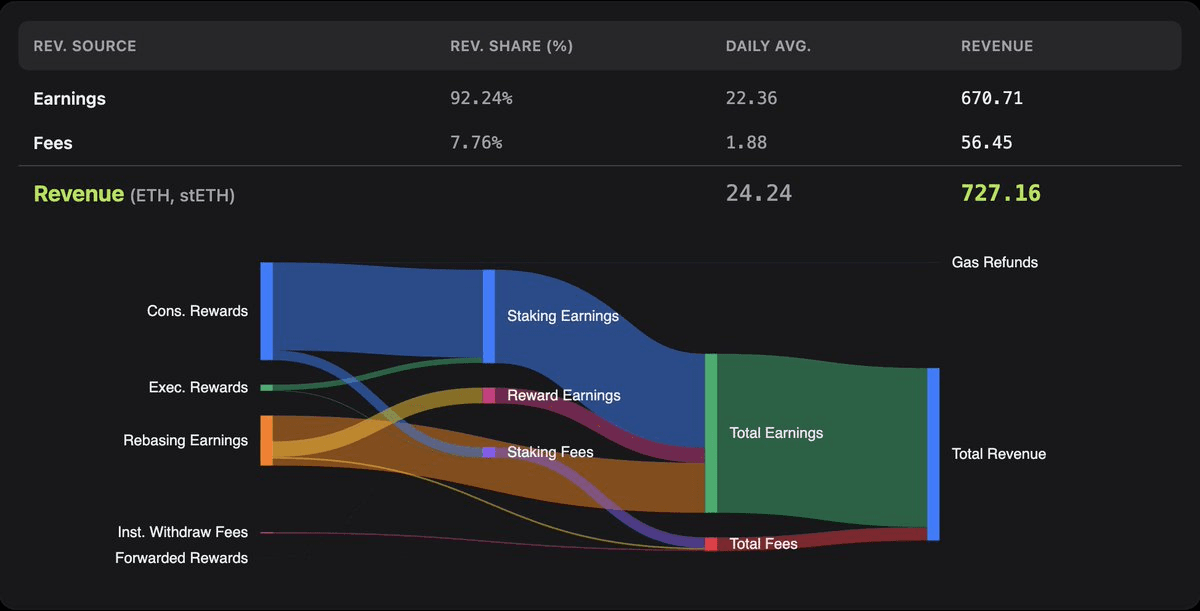Select the pink Reward Earnings node
The height and width of the screenshot is (611, 1200).
[x=489, y=395]
